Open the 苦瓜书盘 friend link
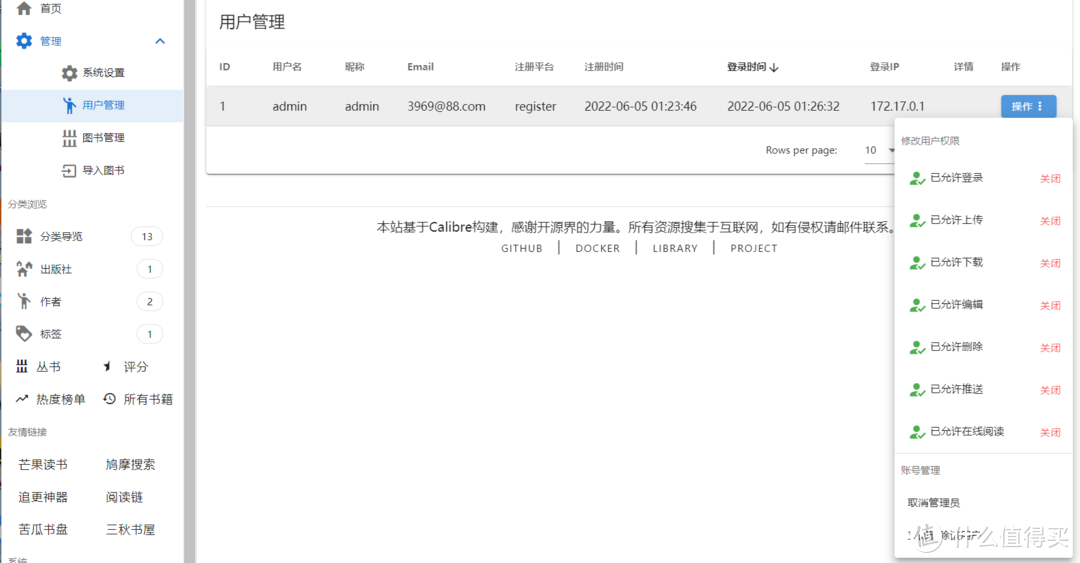The height and width of the screenshot is (563, 1080). pyautogui.click(x=43, y=529)
